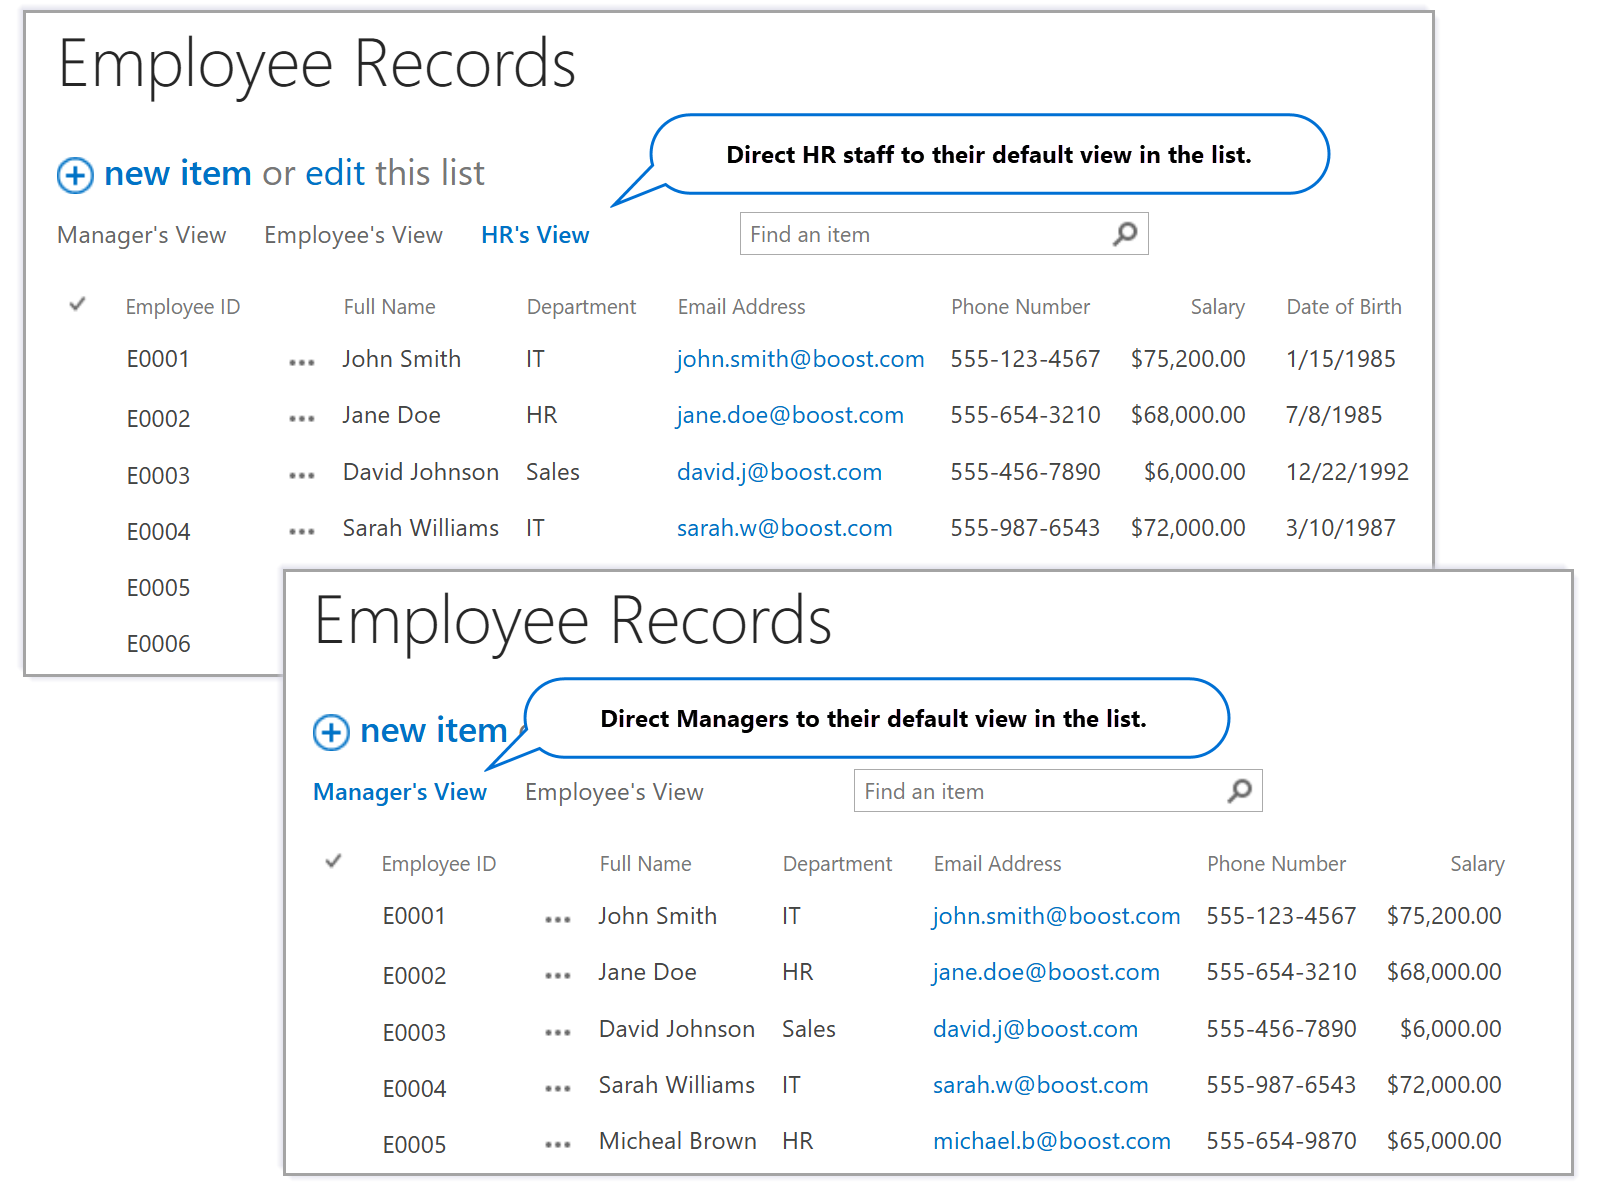Click the search magnifier in top Find an item box
The width and height of the screenshot is (1600, 1200).
click(x=1125, y=234)
